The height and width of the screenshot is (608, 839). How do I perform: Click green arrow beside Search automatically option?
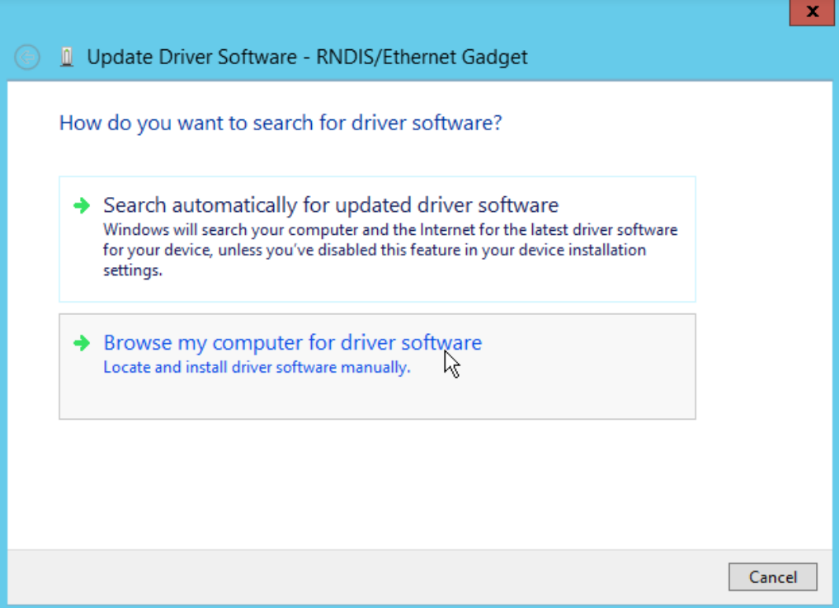point(81,206)
